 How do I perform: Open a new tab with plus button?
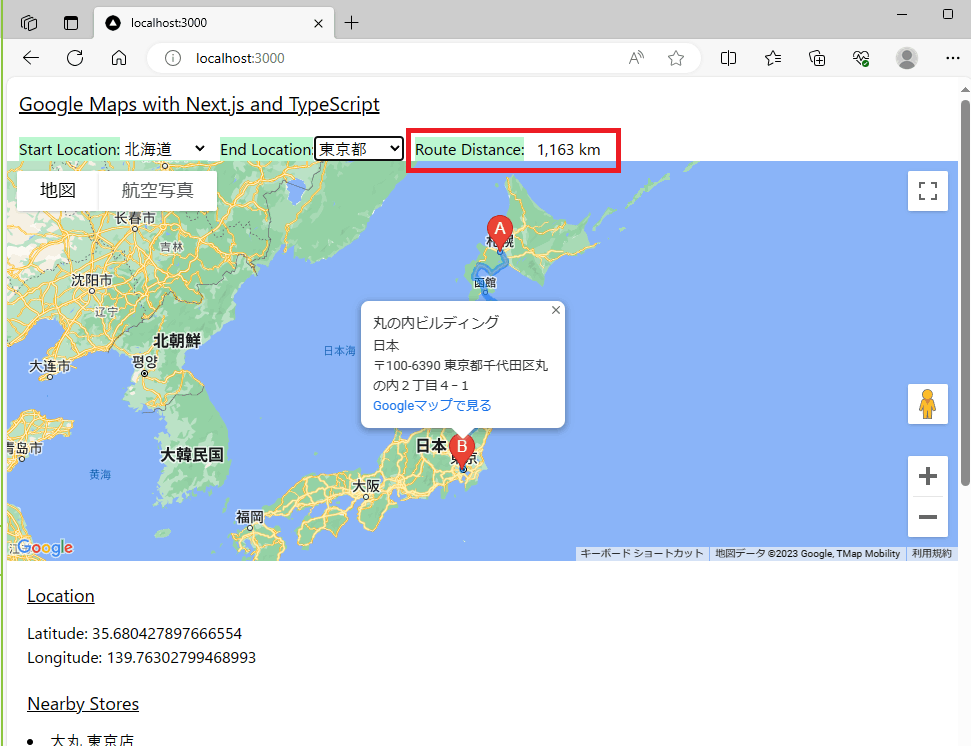click(x=351, y=23)
